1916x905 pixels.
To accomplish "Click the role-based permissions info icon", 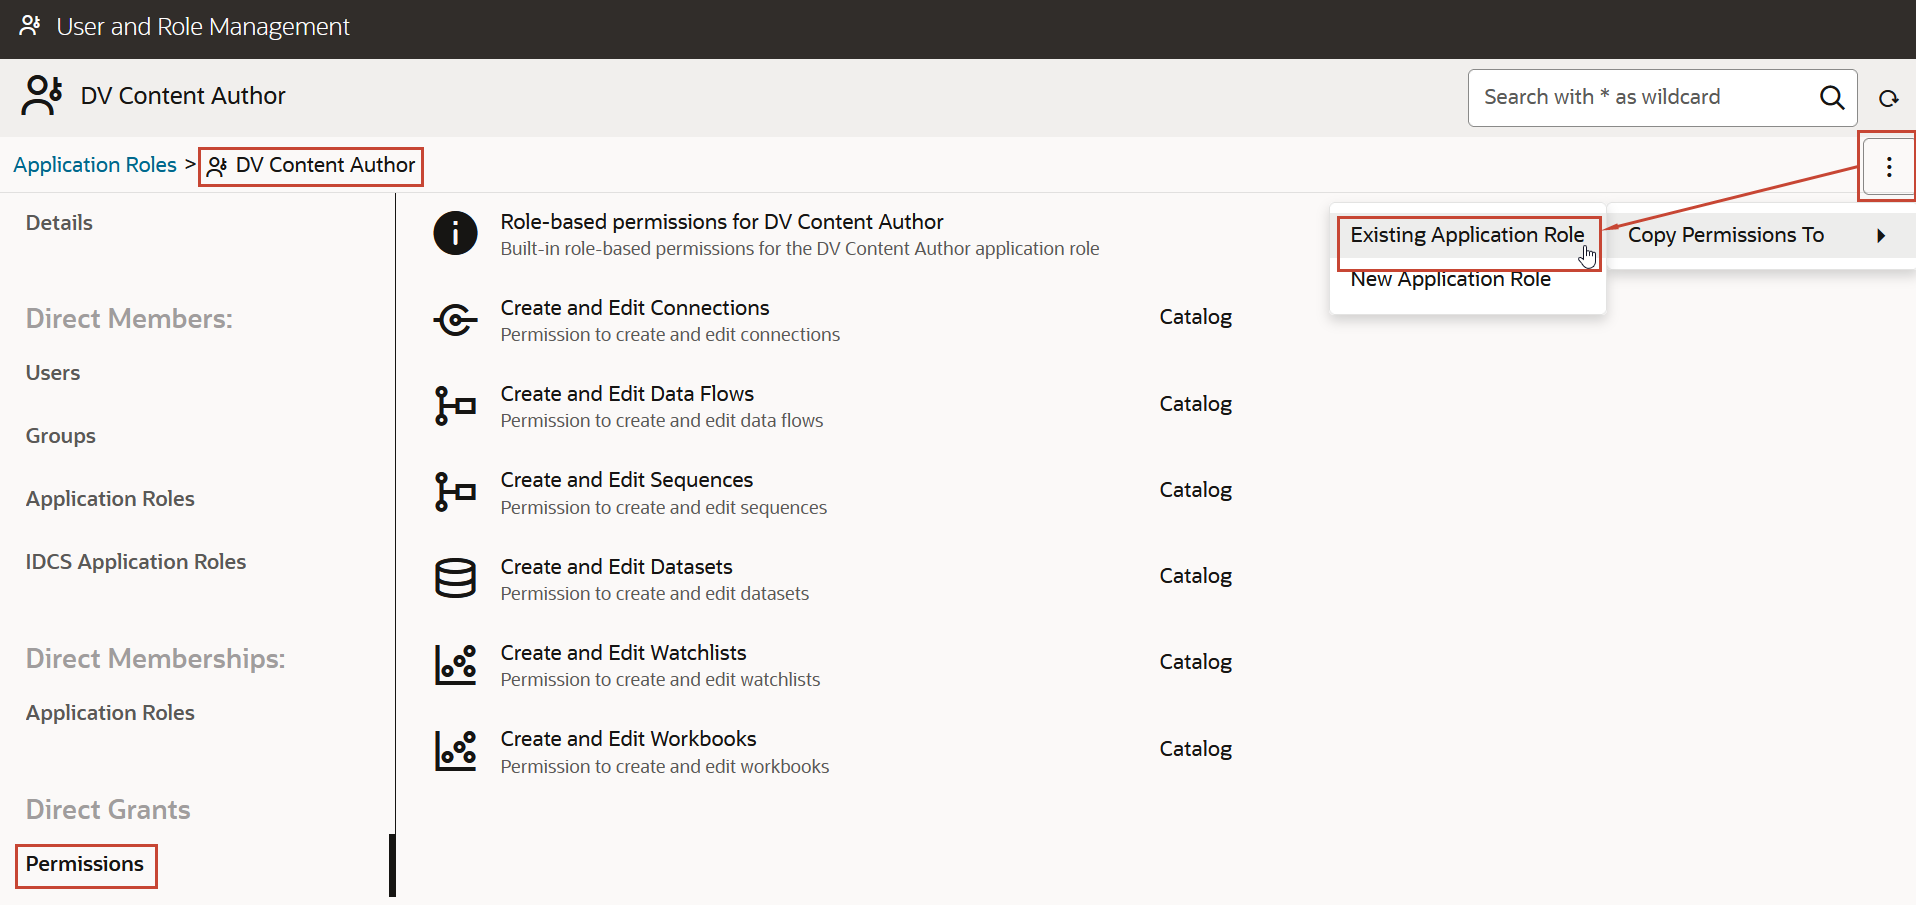I will point(455,233).
